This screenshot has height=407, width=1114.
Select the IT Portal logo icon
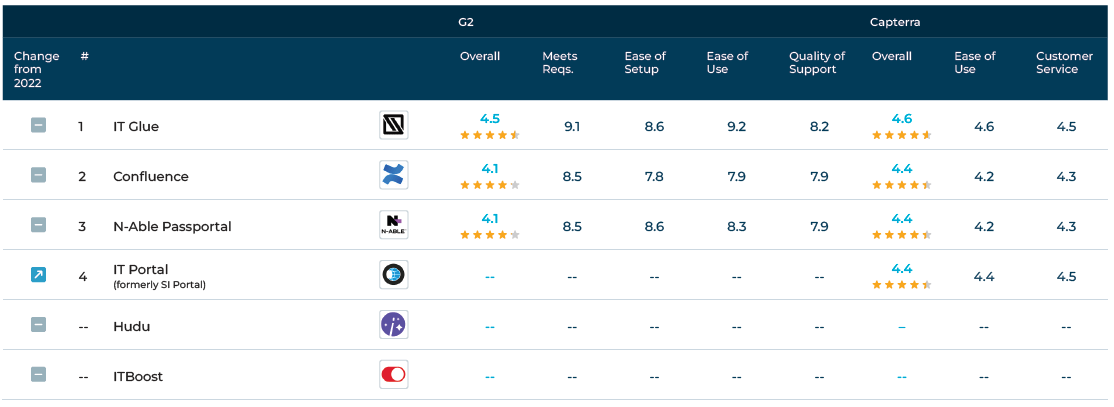[394, 275]
